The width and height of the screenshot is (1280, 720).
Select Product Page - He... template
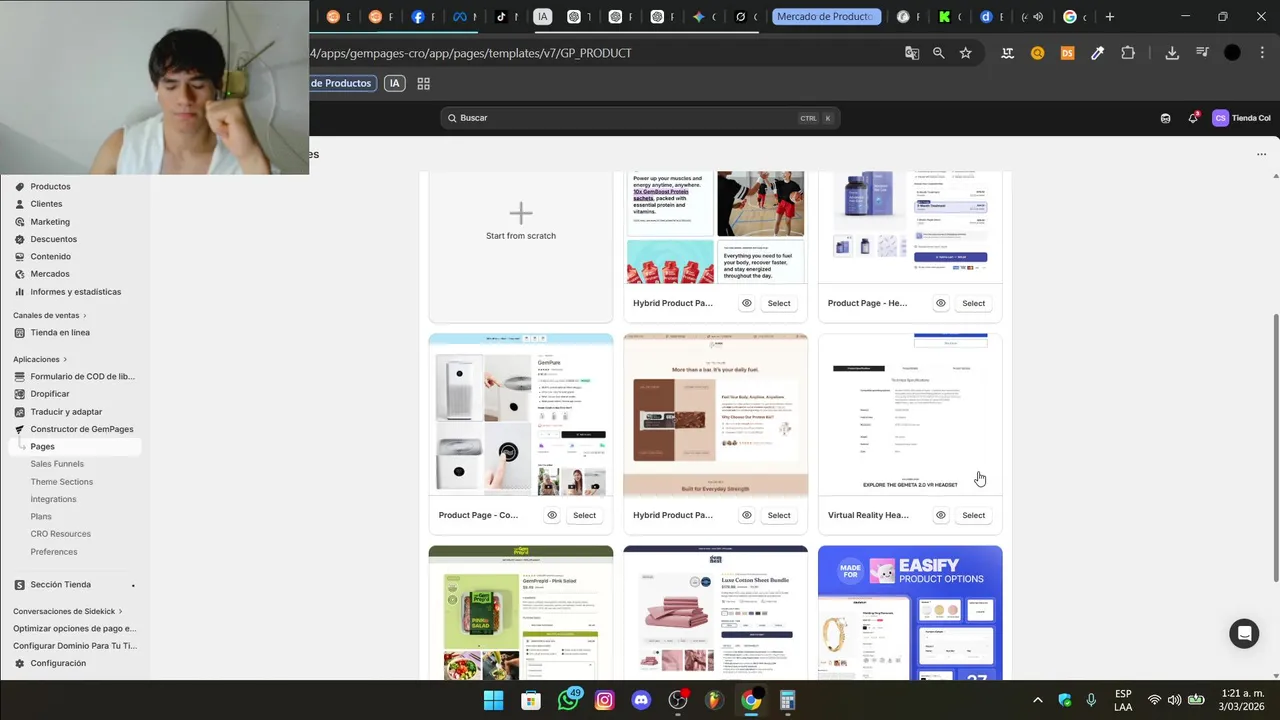(x=973, y=303)
